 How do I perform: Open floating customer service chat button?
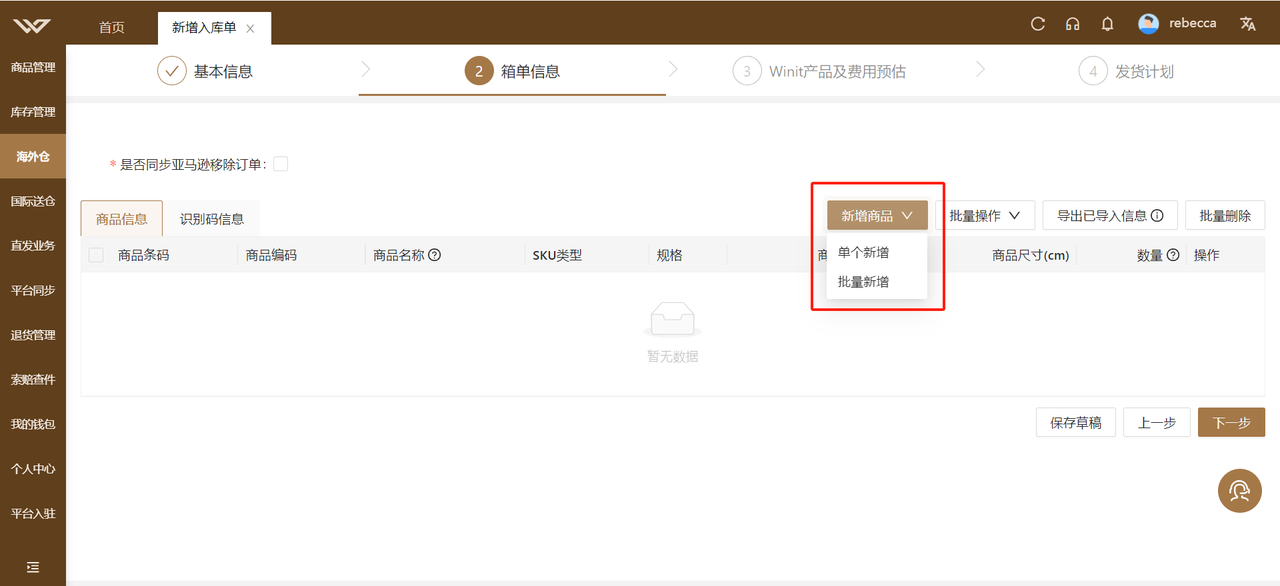tap(1240, 490)
